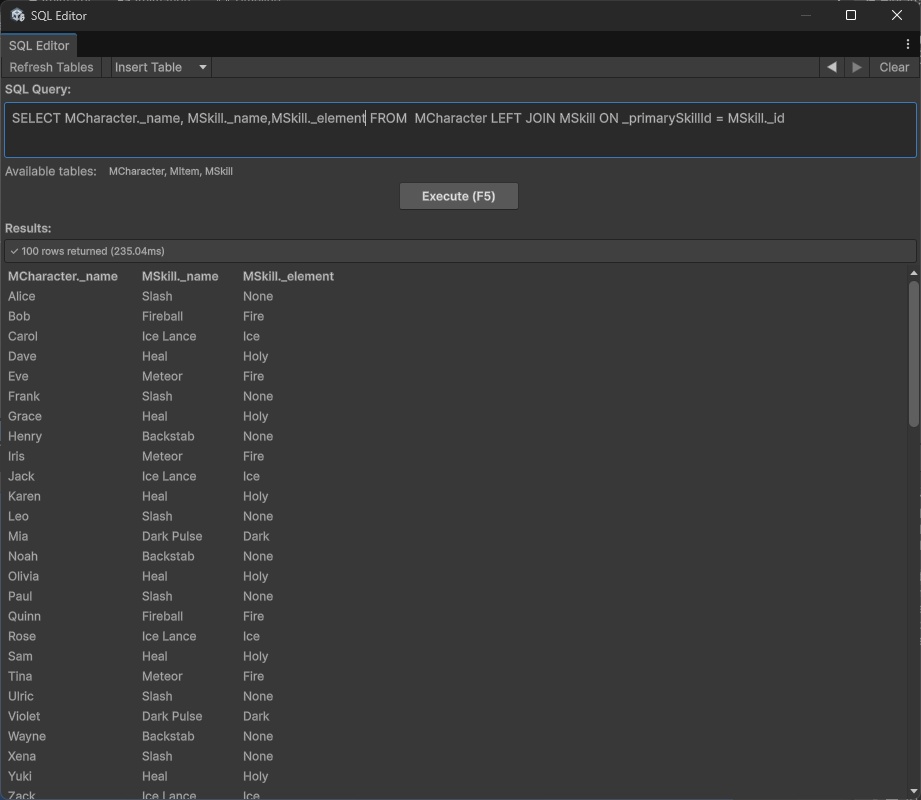The image size is (921, 800).
Task: Click the MCharacter._name column header
Action: (x=63, y=276)
